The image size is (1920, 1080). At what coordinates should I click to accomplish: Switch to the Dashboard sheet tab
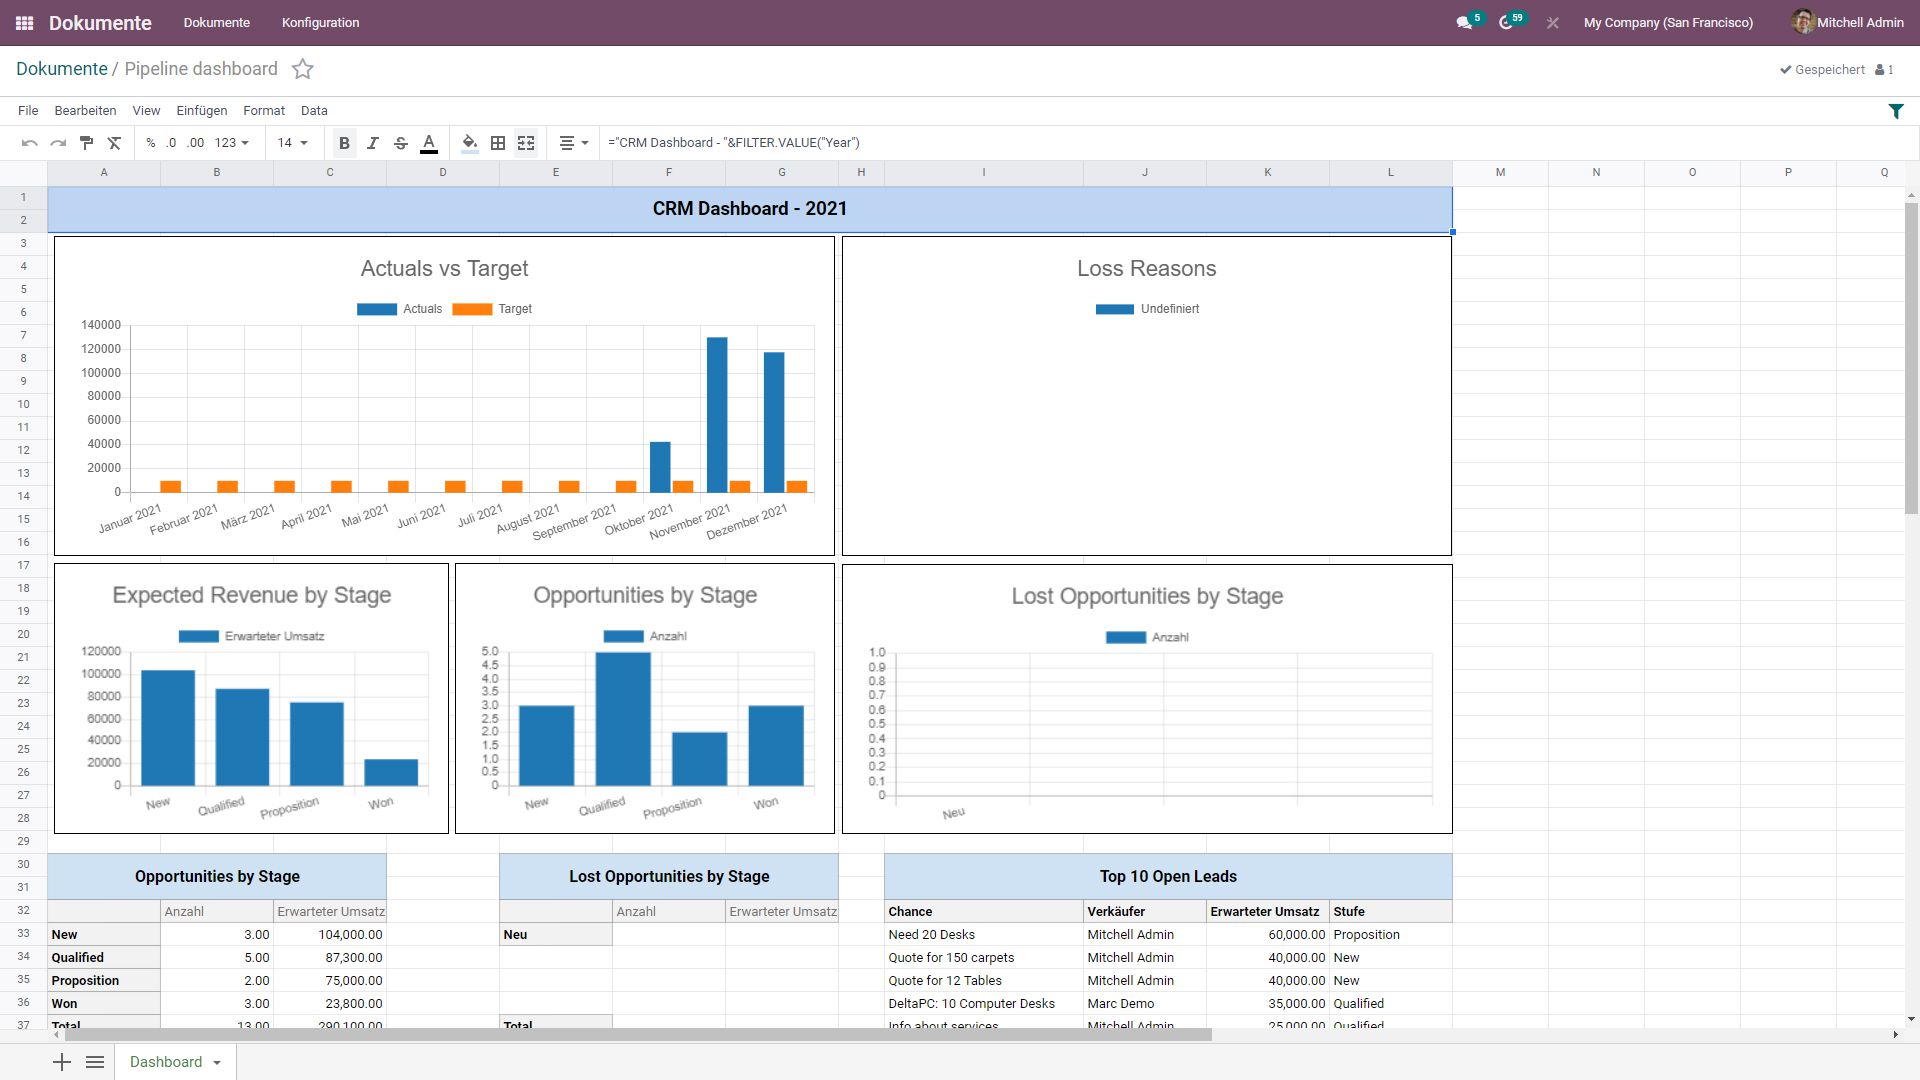166,1062
